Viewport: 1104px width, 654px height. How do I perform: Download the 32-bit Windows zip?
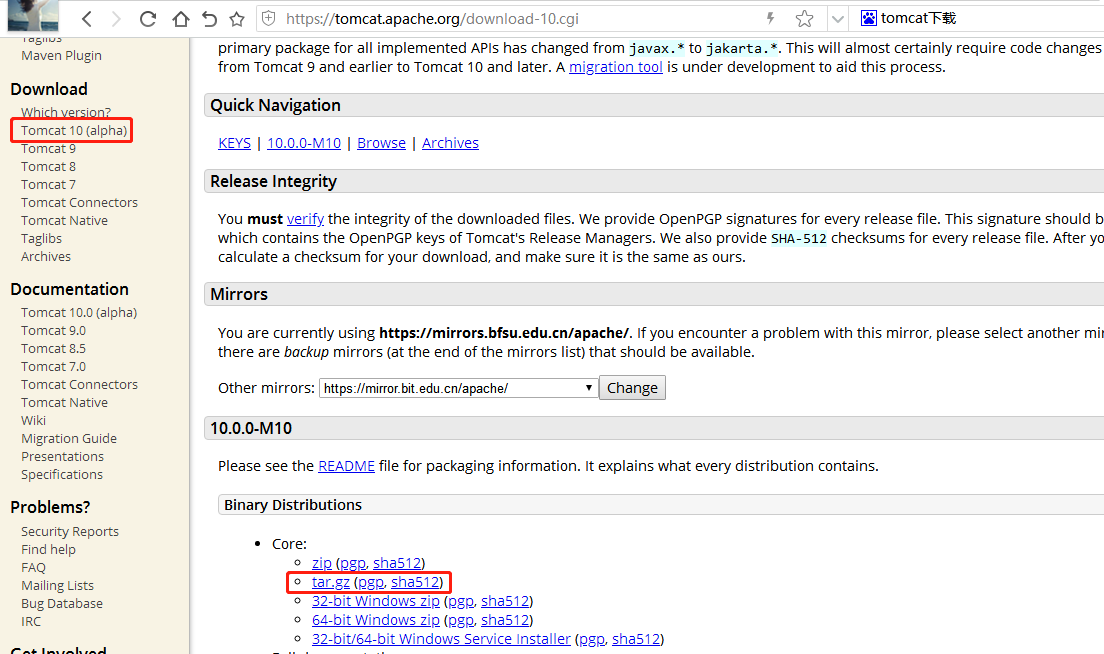click(x=376, y=601)
